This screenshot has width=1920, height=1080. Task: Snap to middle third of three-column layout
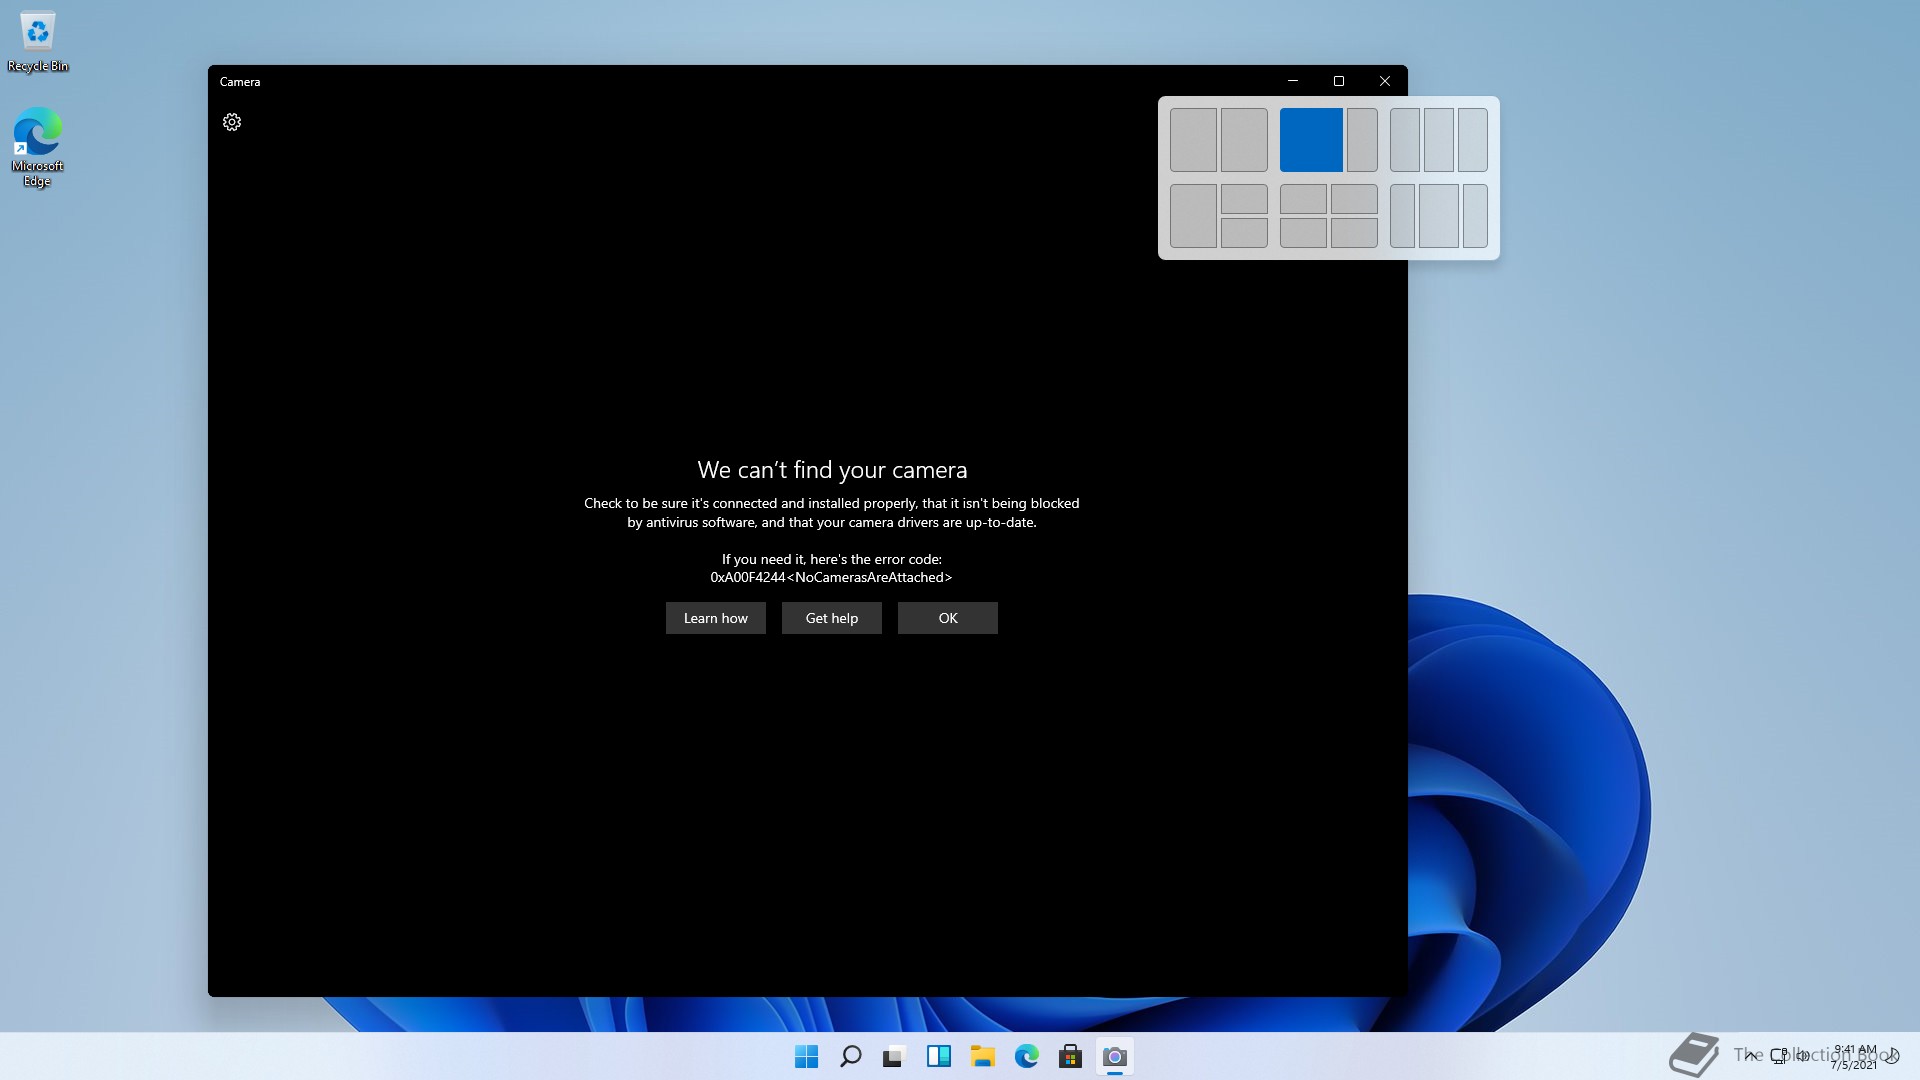[1439, 140]
